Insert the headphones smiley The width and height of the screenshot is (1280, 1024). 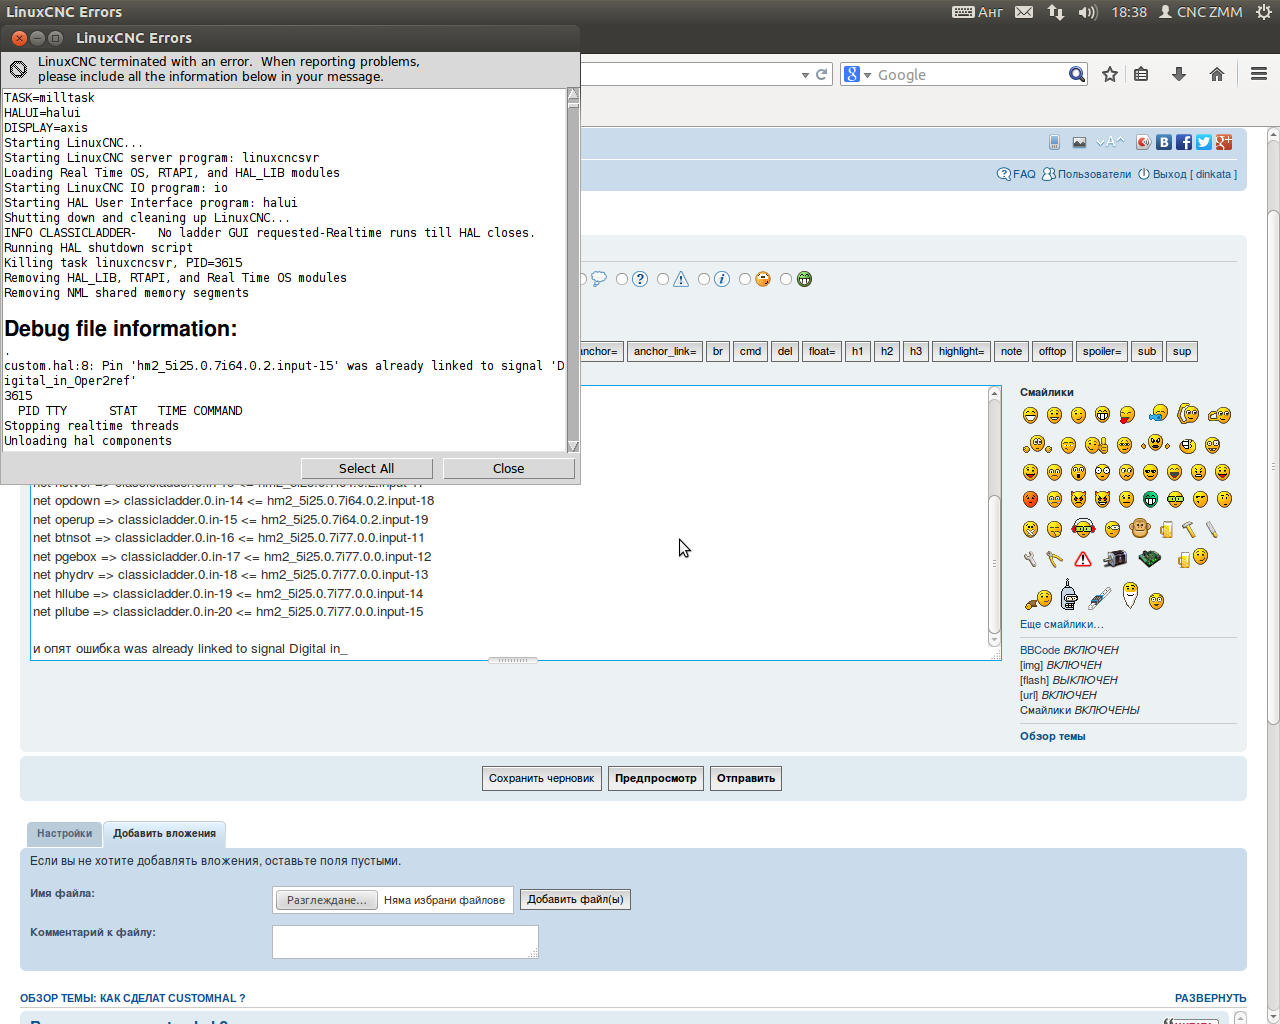coord(1083,528)
